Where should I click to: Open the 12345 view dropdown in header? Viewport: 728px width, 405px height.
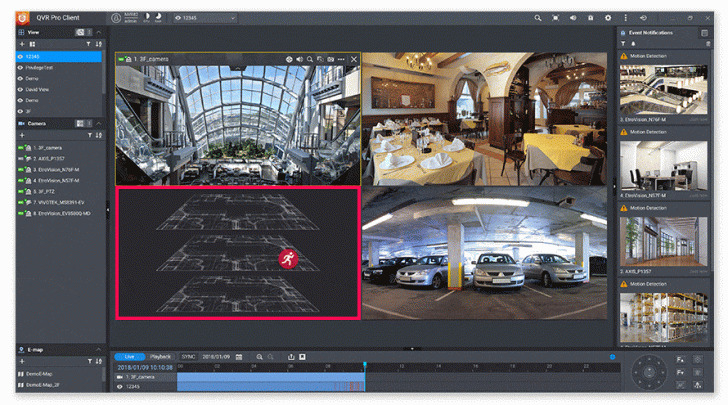(205, 18)
